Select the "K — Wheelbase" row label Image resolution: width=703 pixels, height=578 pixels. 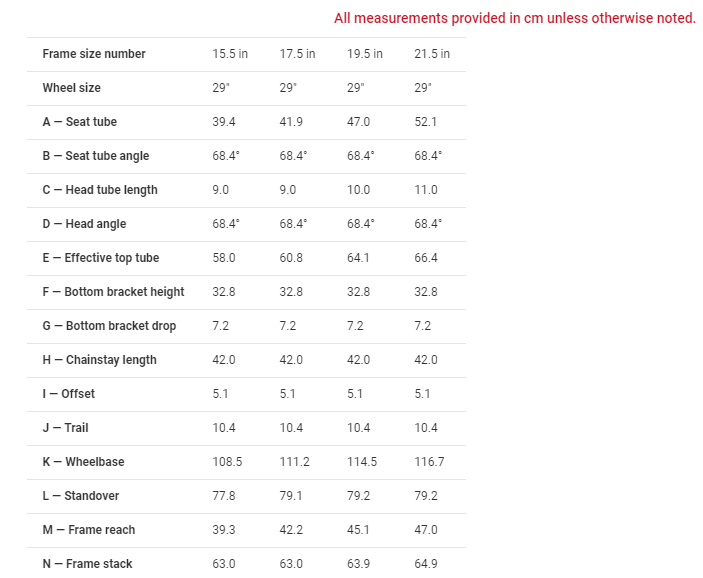pos(83,462)
